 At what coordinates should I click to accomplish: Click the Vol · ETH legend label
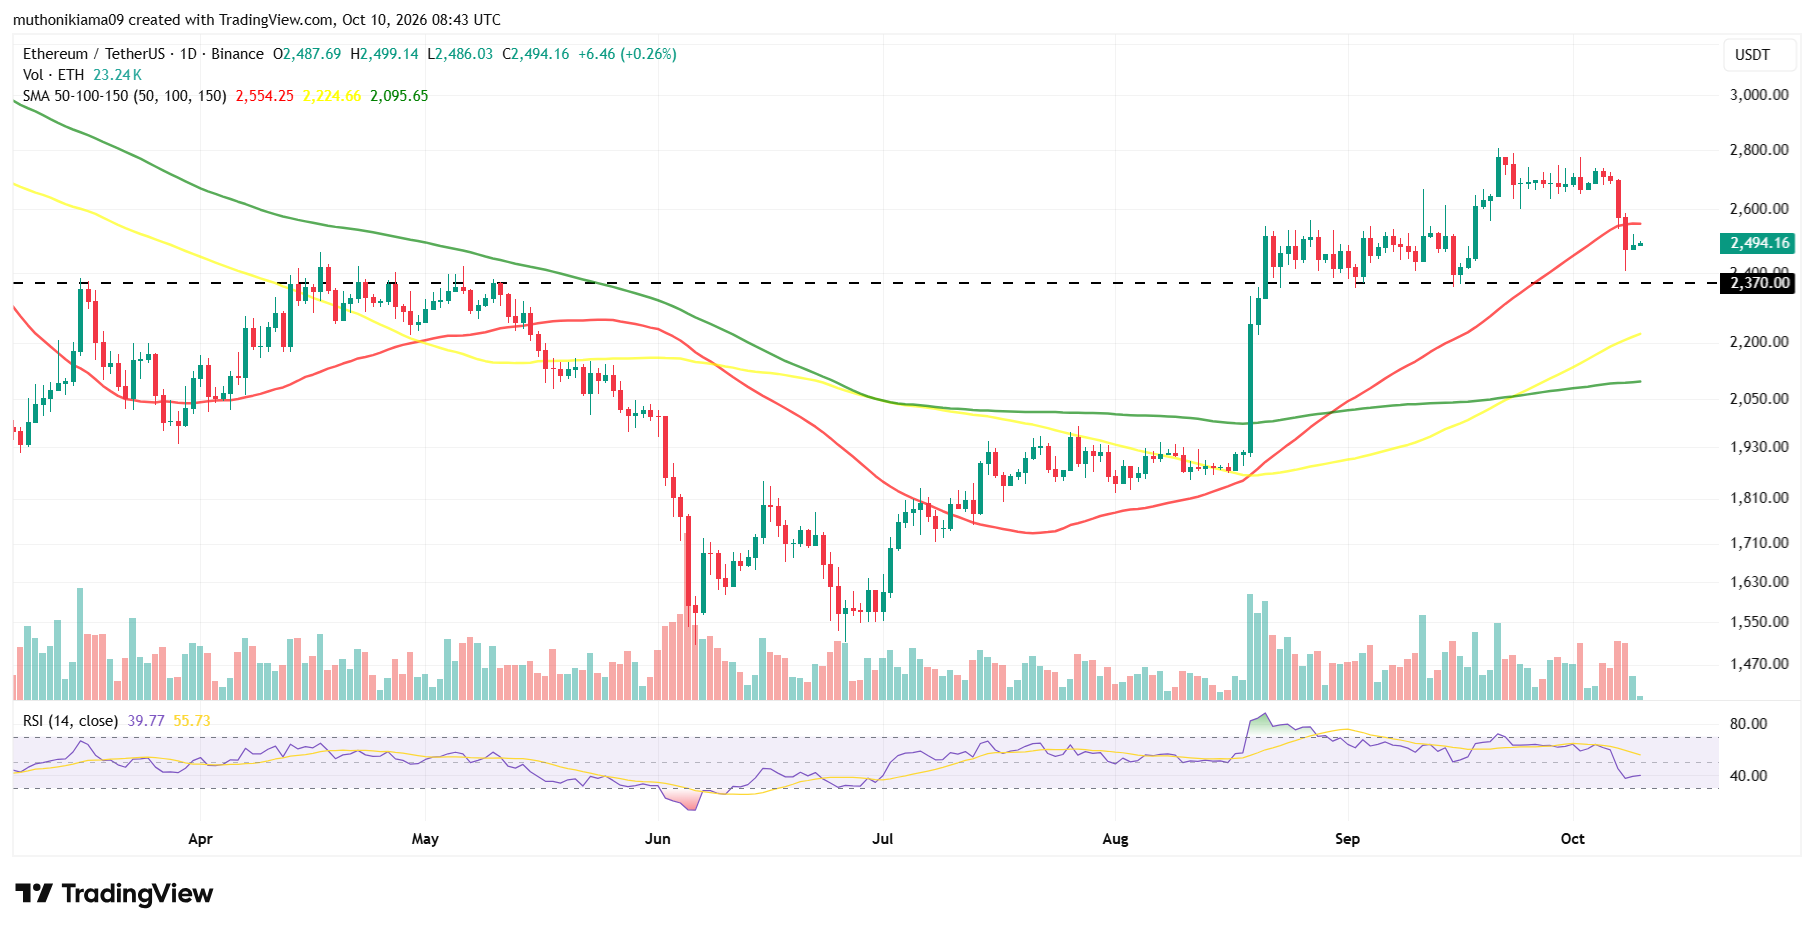(54, 75)
